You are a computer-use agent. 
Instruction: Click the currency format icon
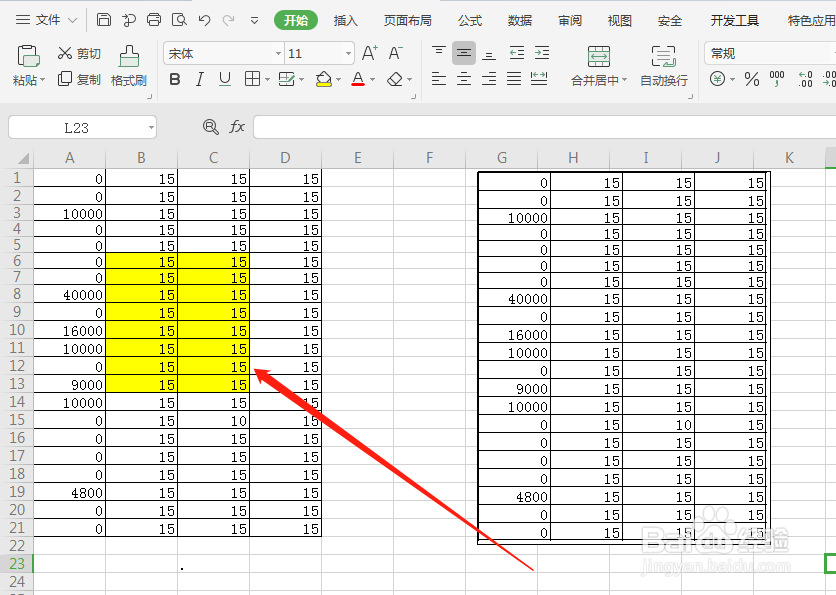tap(718, 79)
